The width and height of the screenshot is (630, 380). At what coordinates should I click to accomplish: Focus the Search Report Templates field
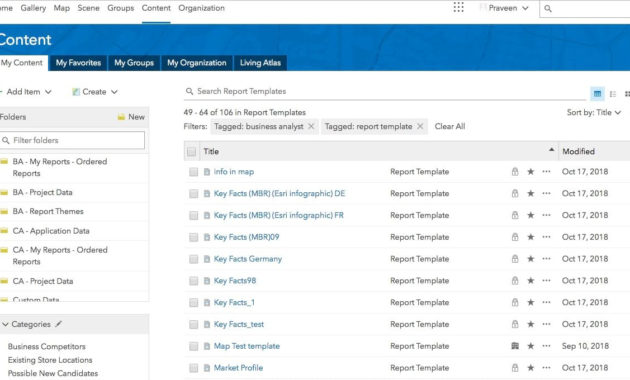coord(385,91)
